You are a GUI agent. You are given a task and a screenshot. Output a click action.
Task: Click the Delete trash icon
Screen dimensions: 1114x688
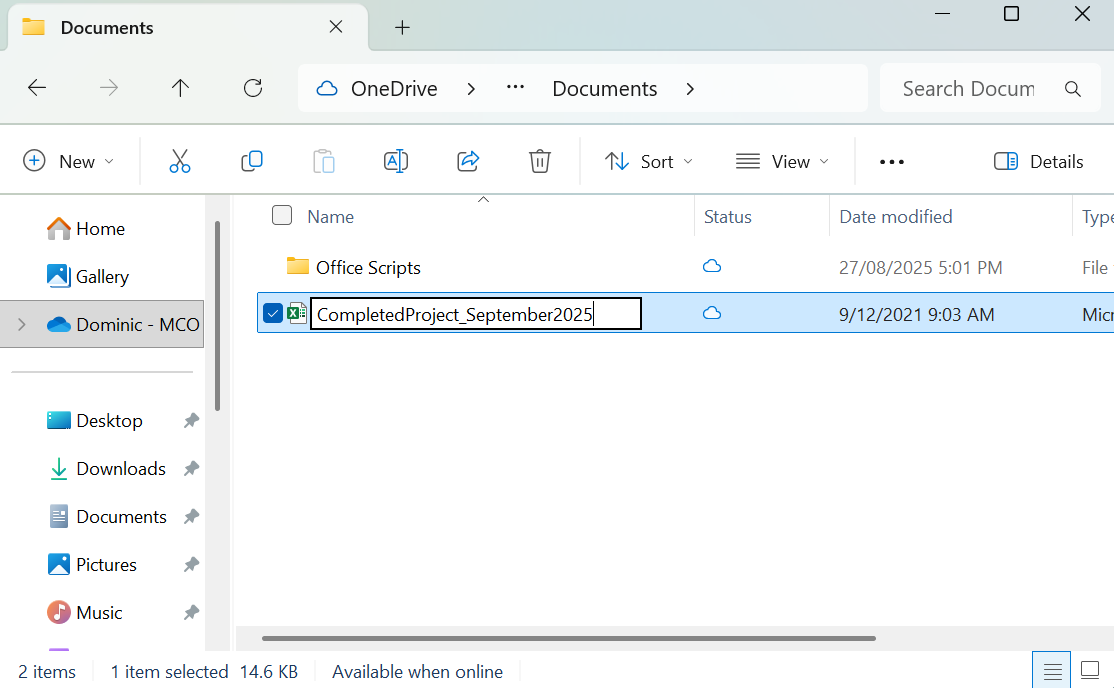(x=540, y=161)
